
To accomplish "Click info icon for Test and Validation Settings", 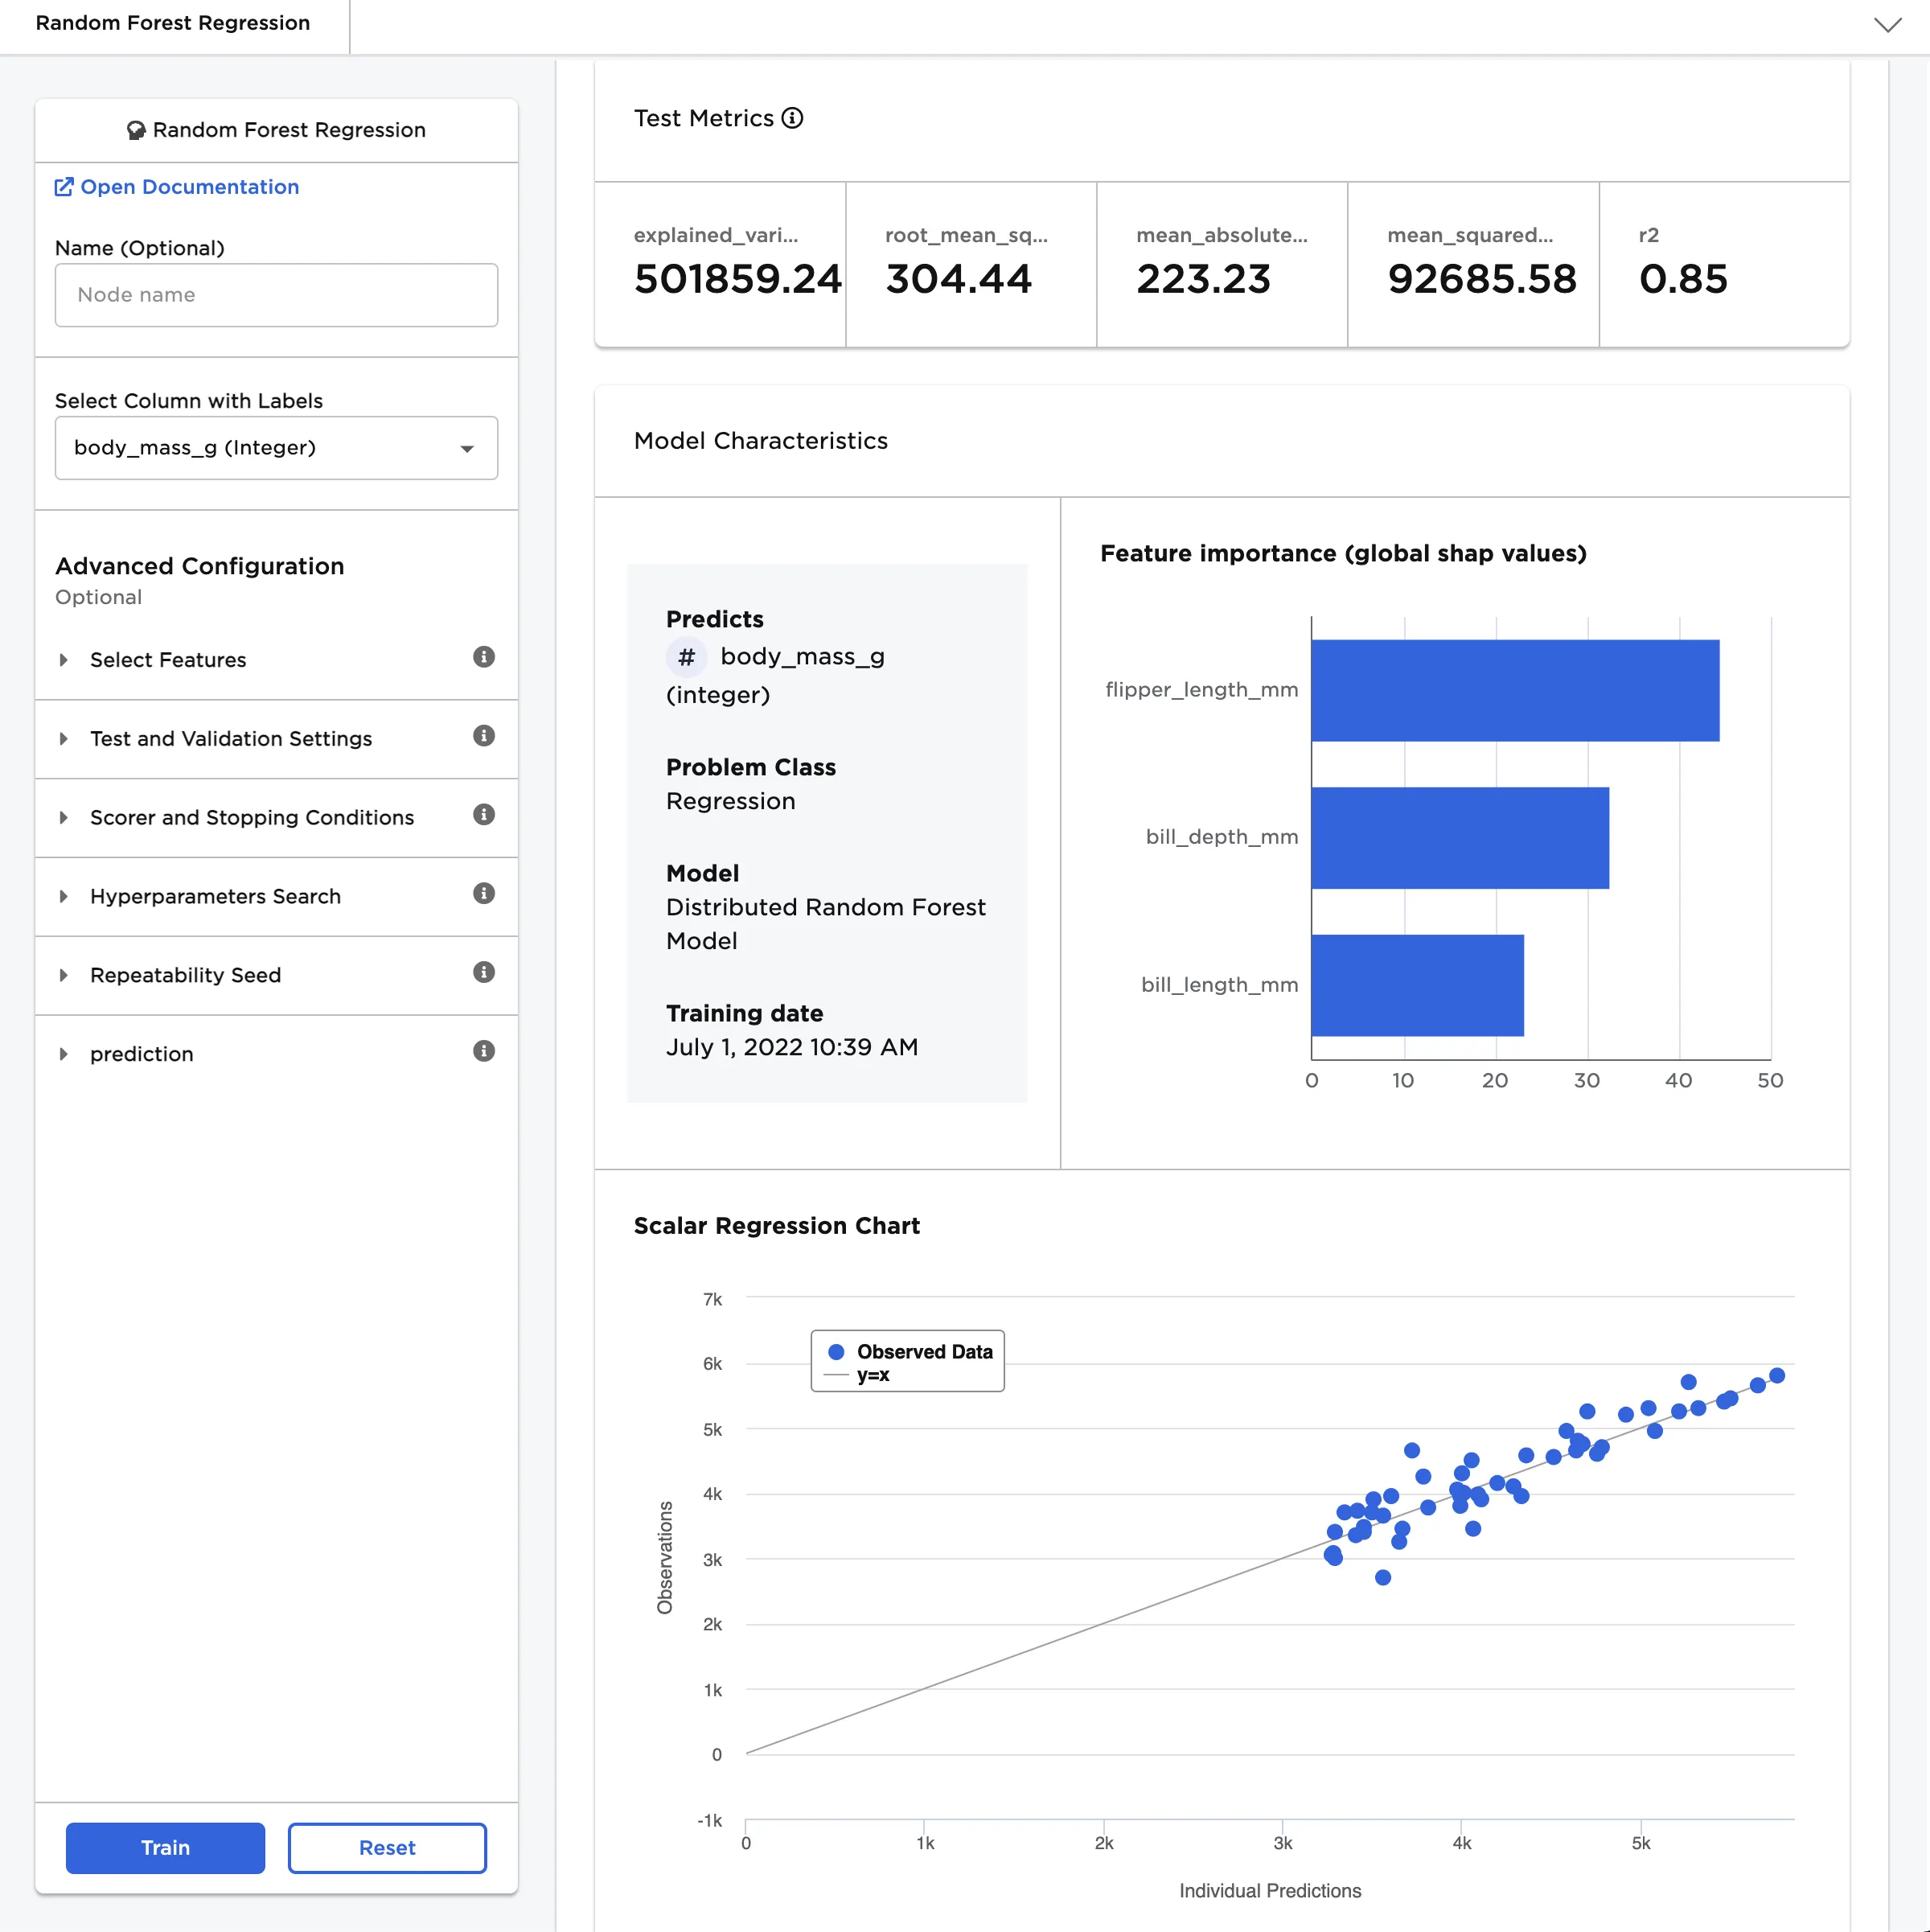I will click(483, 736).
